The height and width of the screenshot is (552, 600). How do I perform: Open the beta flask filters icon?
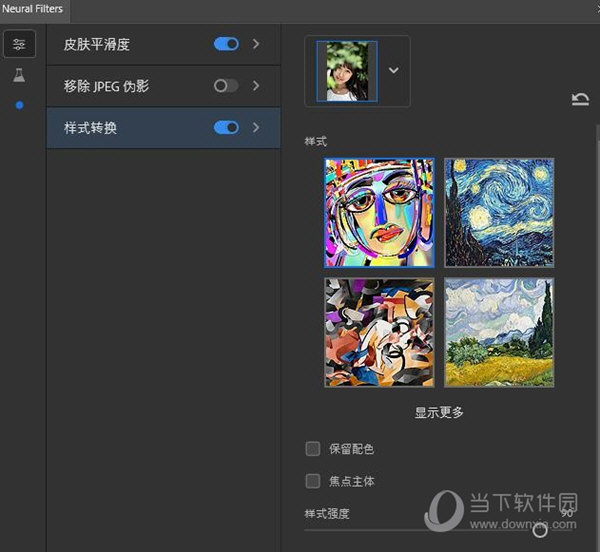pyautogui.click(x=19, y=75)
